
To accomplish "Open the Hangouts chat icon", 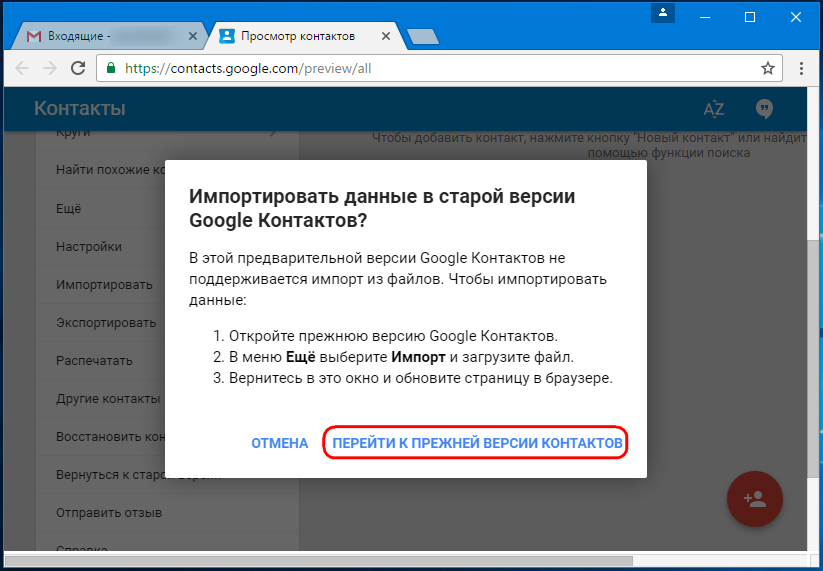I will coord(764,109).
